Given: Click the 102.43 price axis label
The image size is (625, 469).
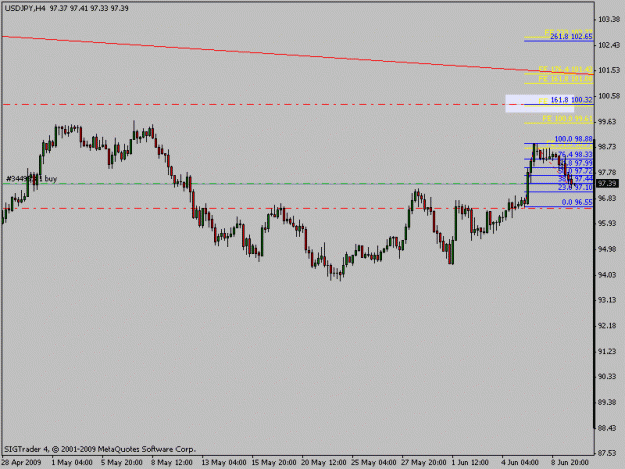Looking at the screenshot, I should coord(609,45).
